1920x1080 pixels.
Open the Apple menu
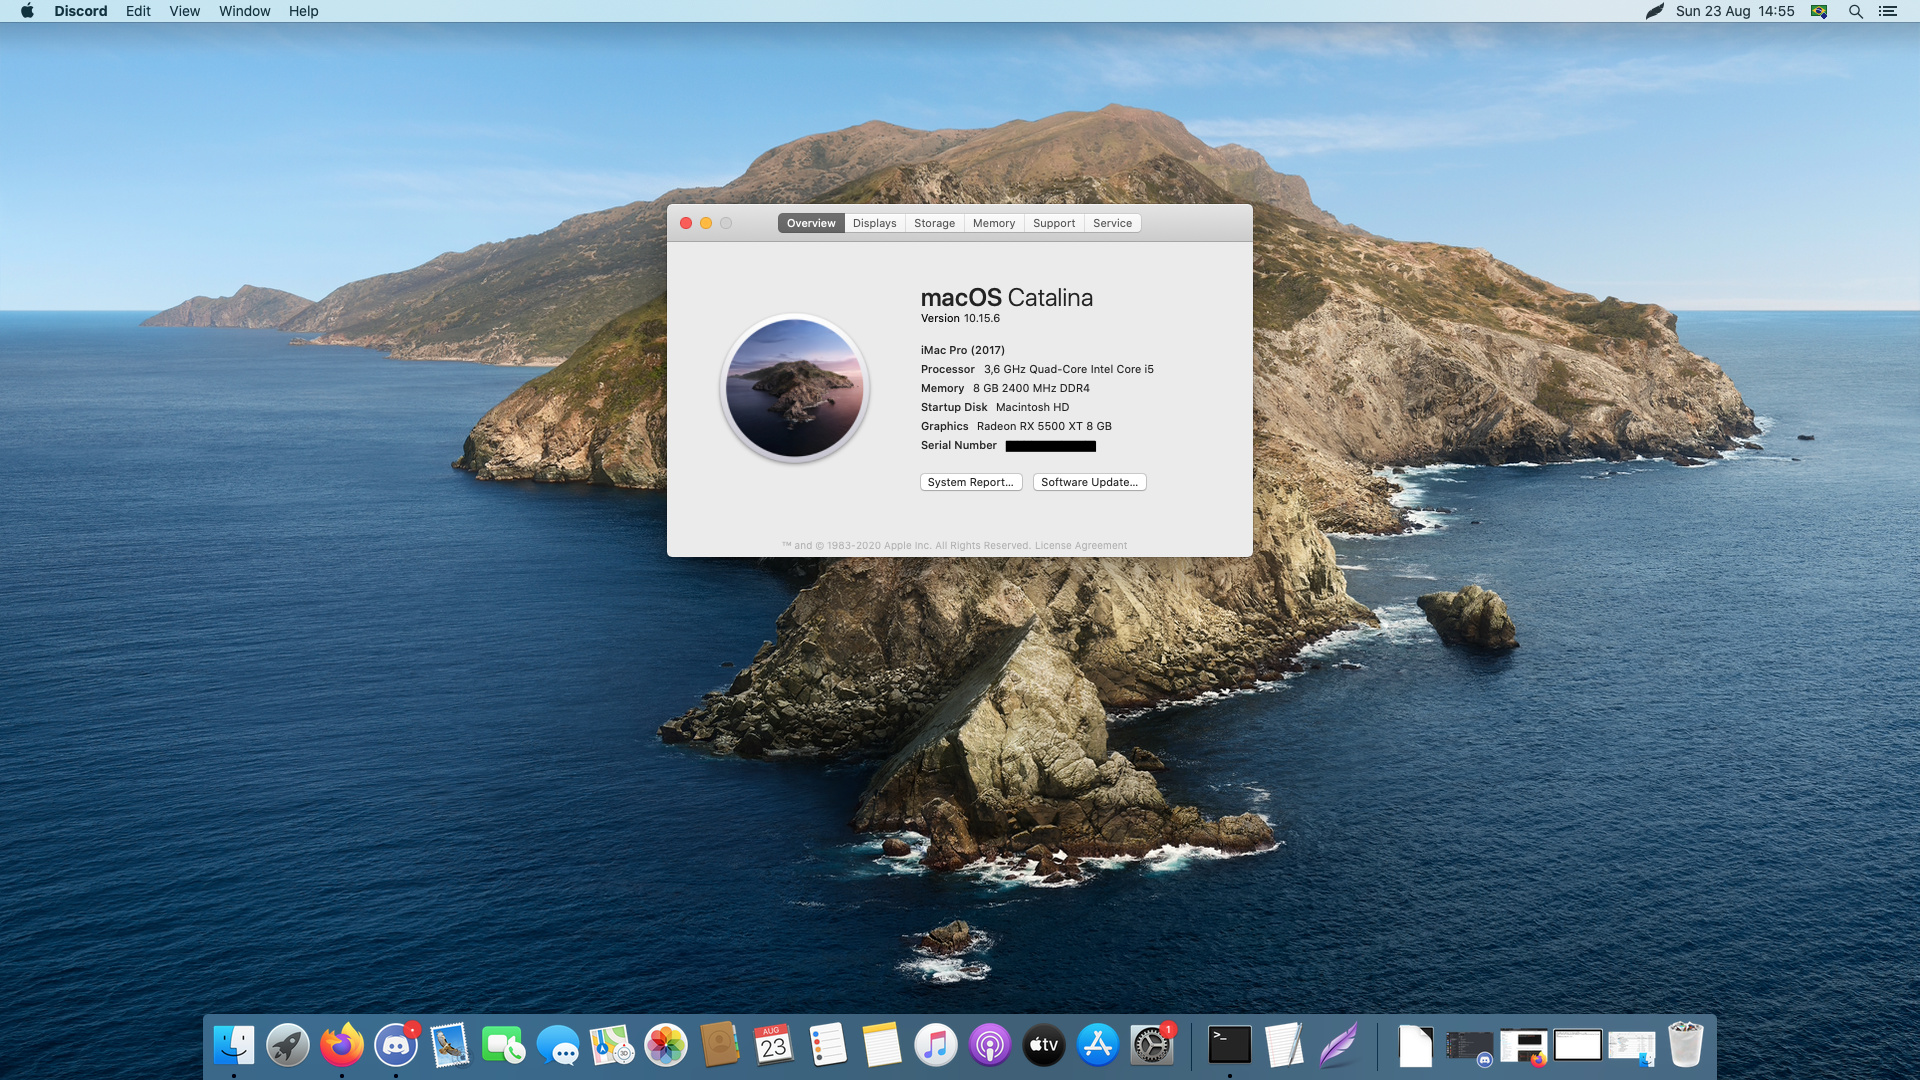coord(27,11)
